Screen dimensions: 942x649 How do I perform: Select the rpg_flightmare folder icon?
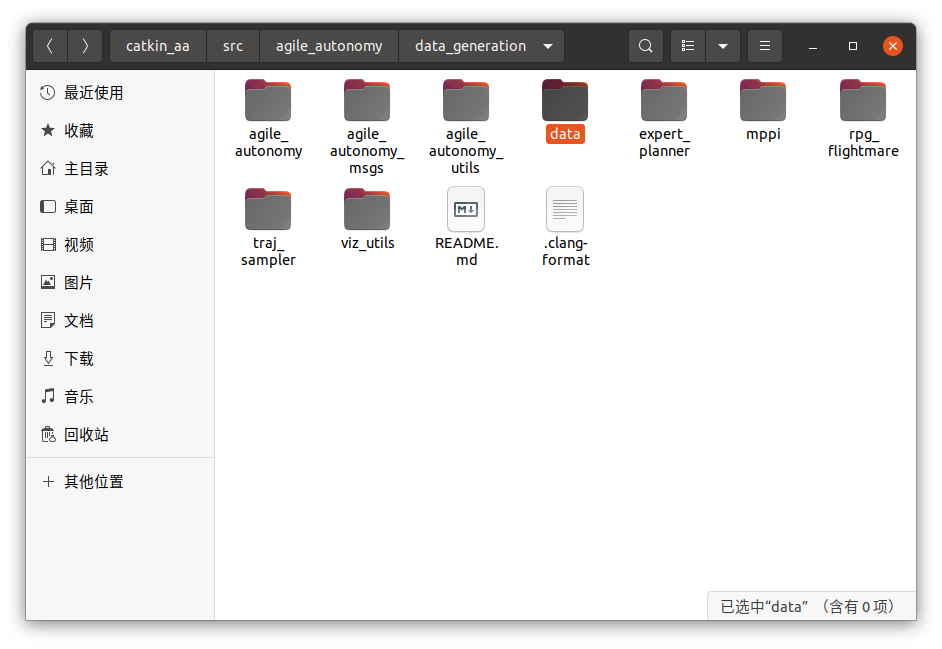coord(863,100)
